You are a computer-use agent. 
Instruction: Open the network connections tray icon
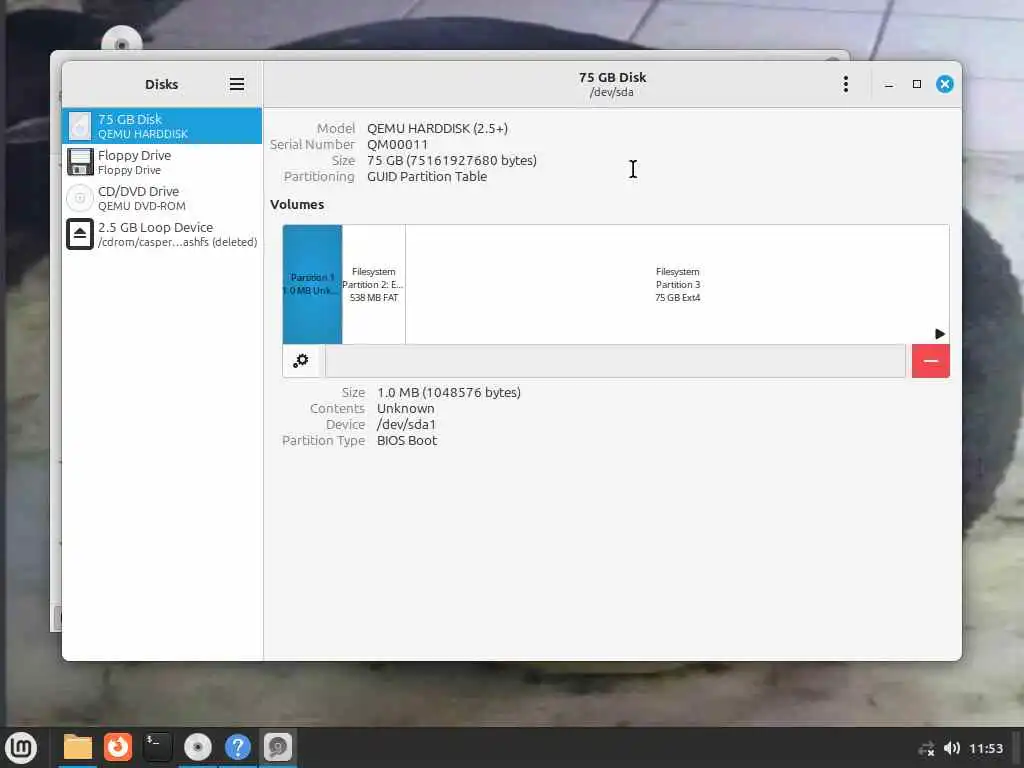(x=927, y=748)
